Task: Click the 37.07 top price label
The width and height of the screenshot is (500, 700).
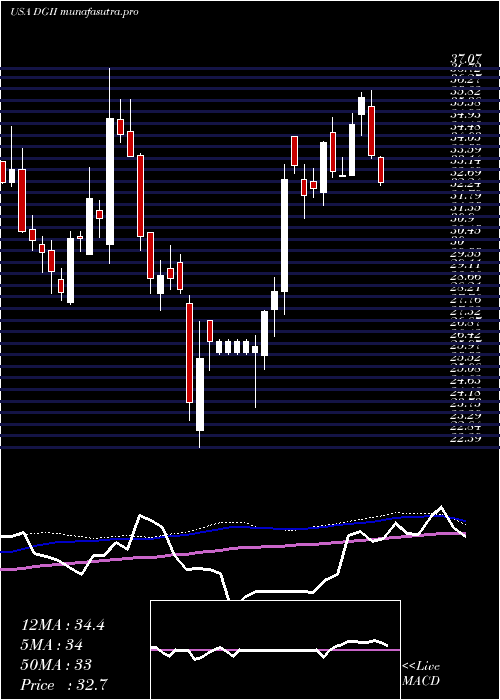Action: (x=466, y=58)
